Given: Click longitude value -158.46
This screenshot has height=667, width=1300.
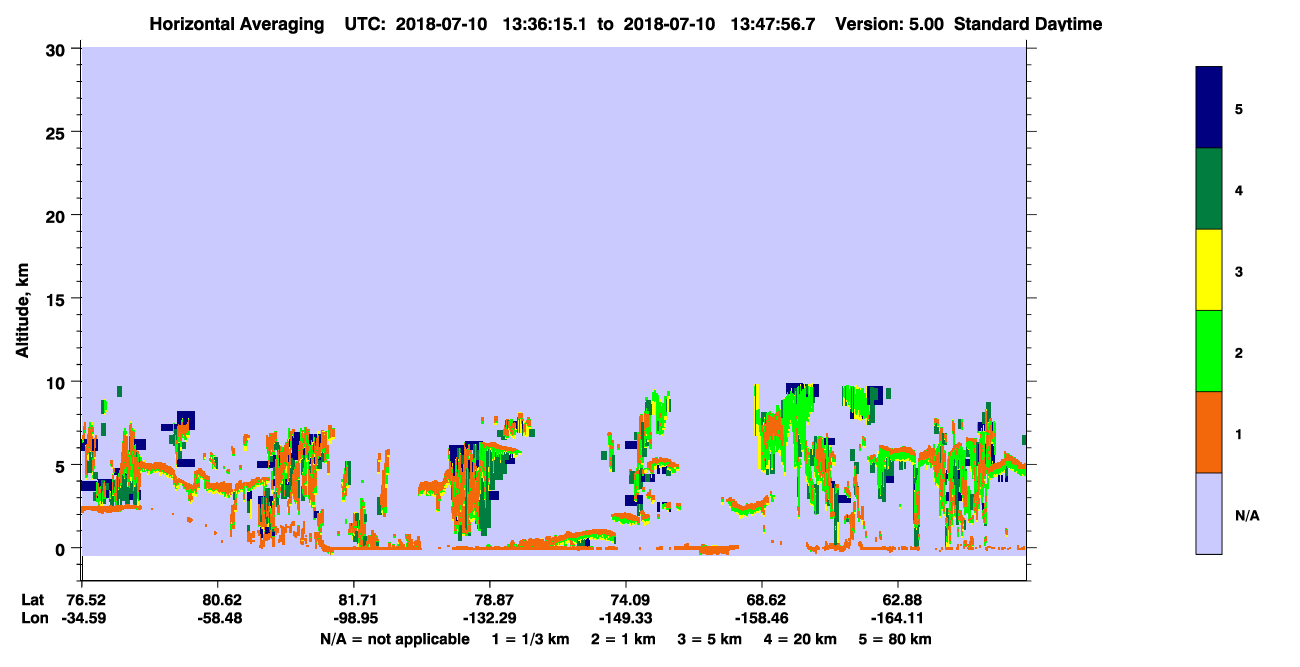Looking at the screenshot, I should [x=763, y=618].
